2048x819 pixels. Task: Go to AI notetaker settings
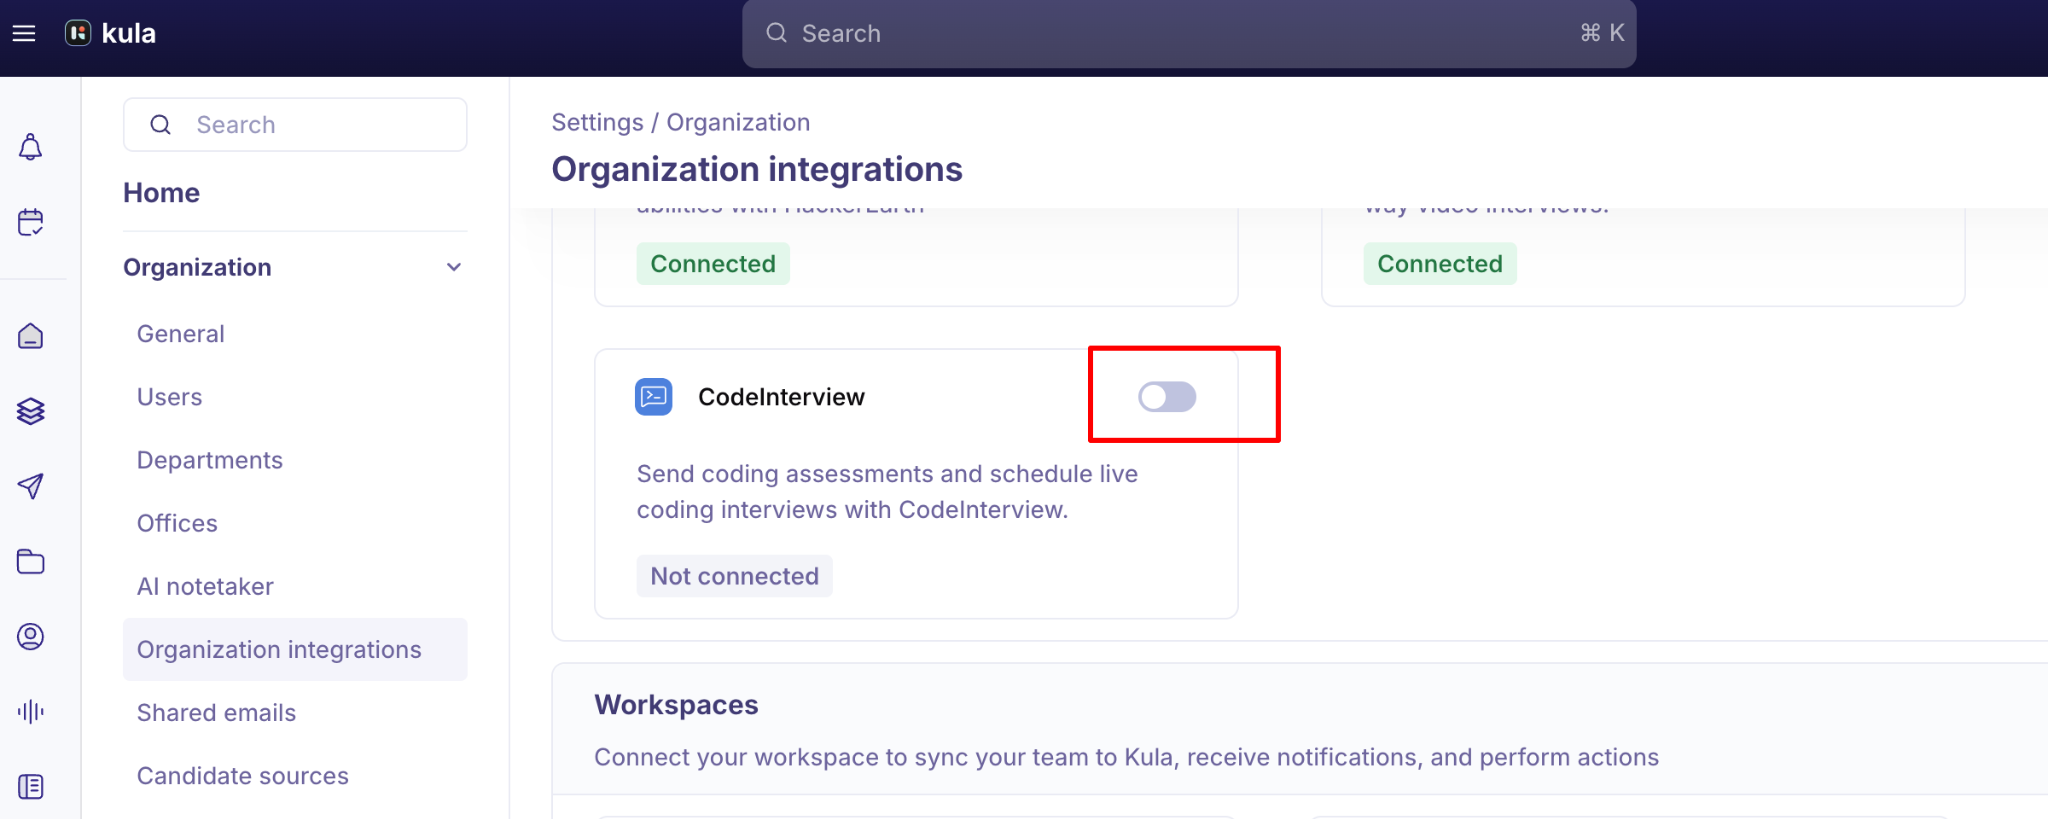pyautogui.click(x=205, y=586)
